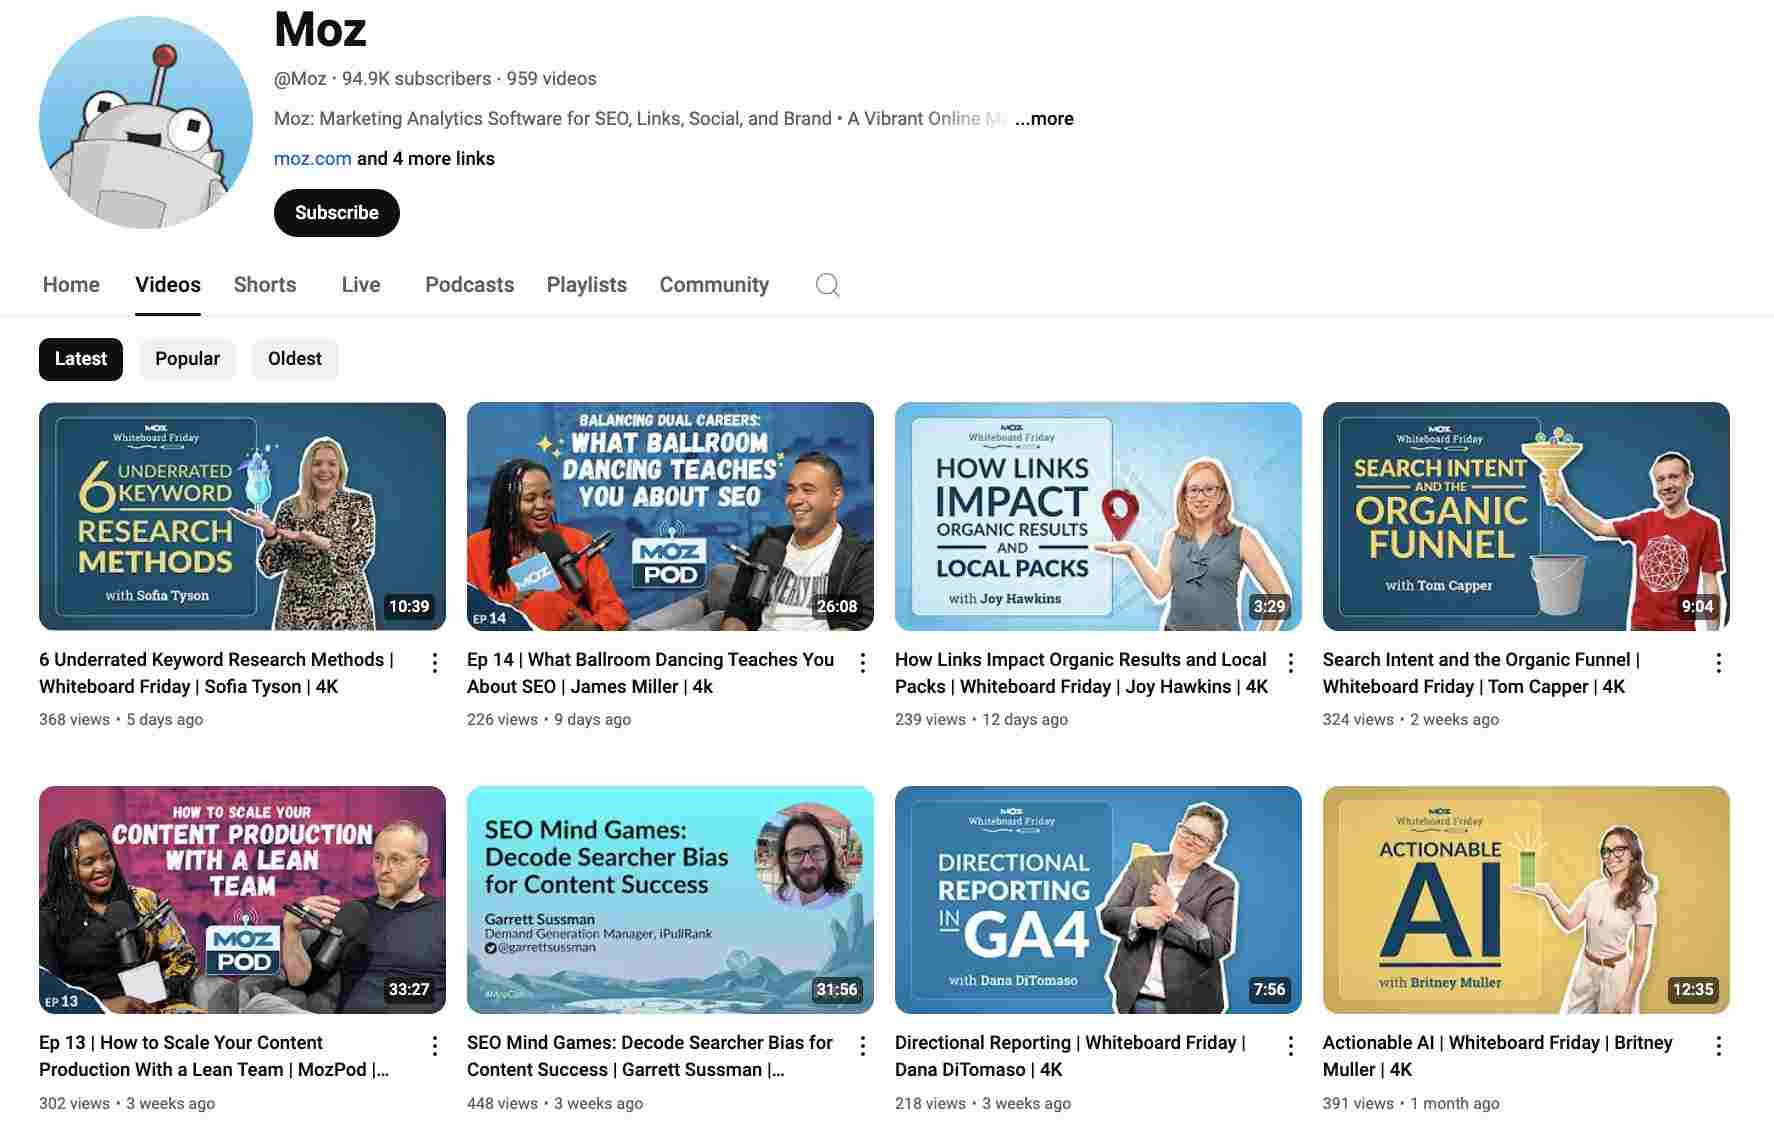Open options menu for Actionable AI video
1774x1144 pixels.
click(x=1719, y=1046)
